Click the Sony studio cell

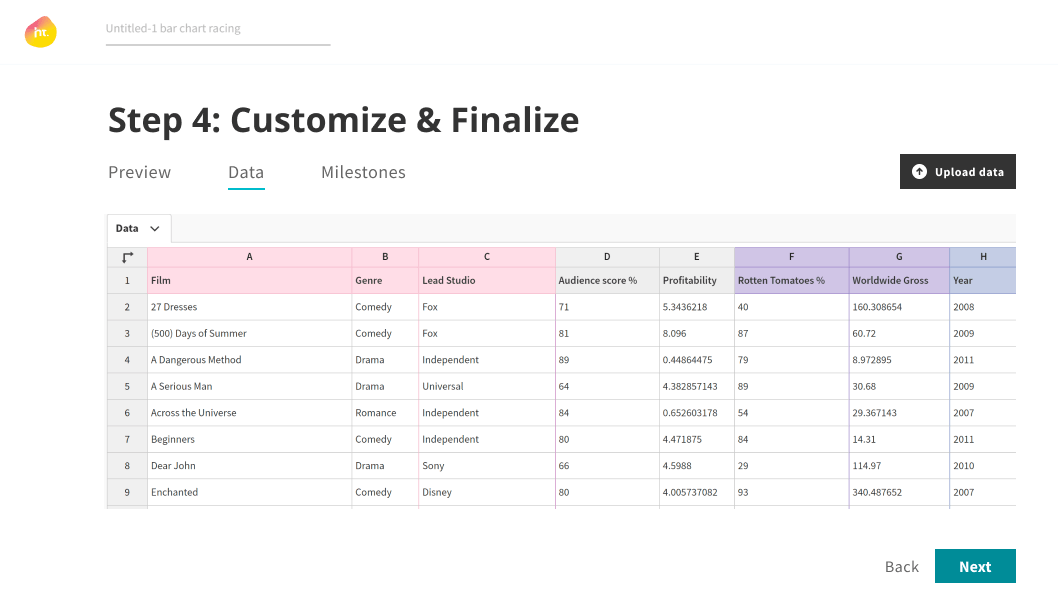click(486, 466)
